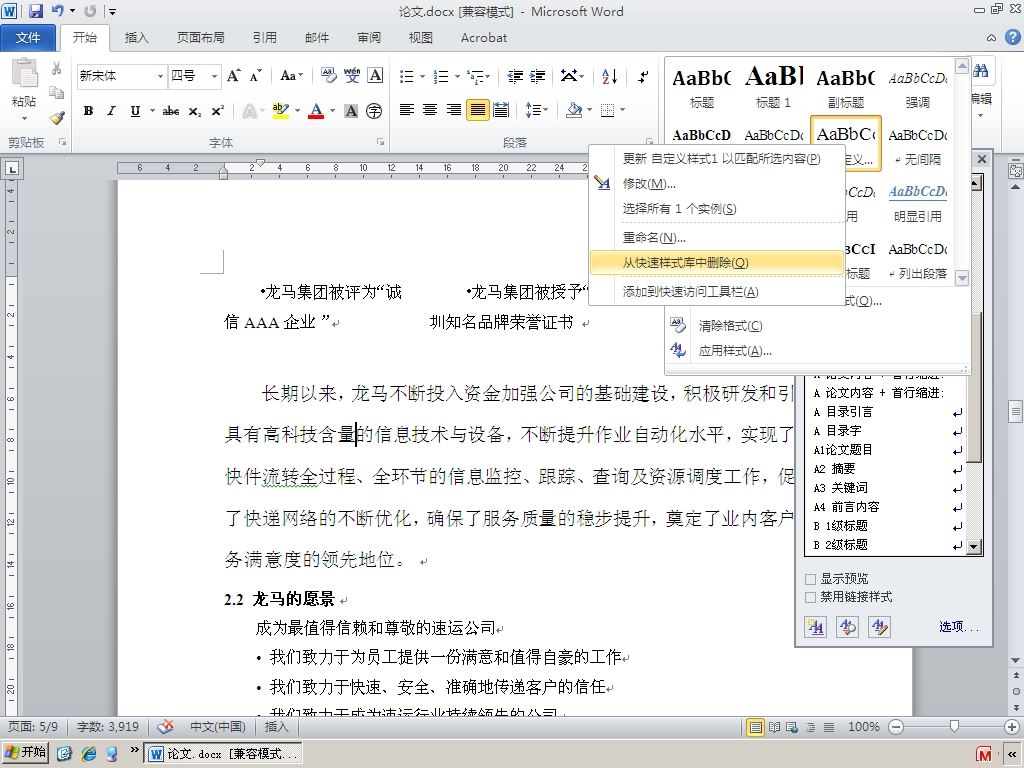The image size is (1024, 768).
Task: Toggle Italic formatting
Action: (x=111, y=111)
